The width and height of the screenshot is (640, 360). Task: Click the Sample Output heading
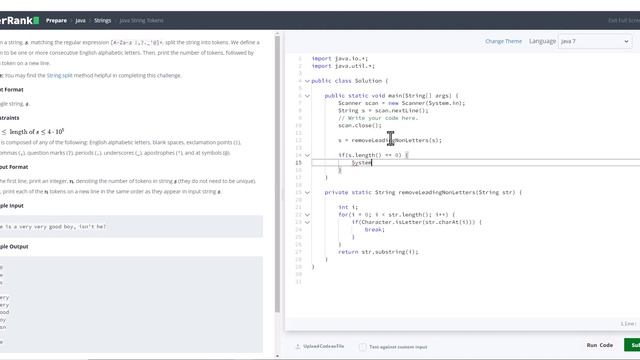14,247
